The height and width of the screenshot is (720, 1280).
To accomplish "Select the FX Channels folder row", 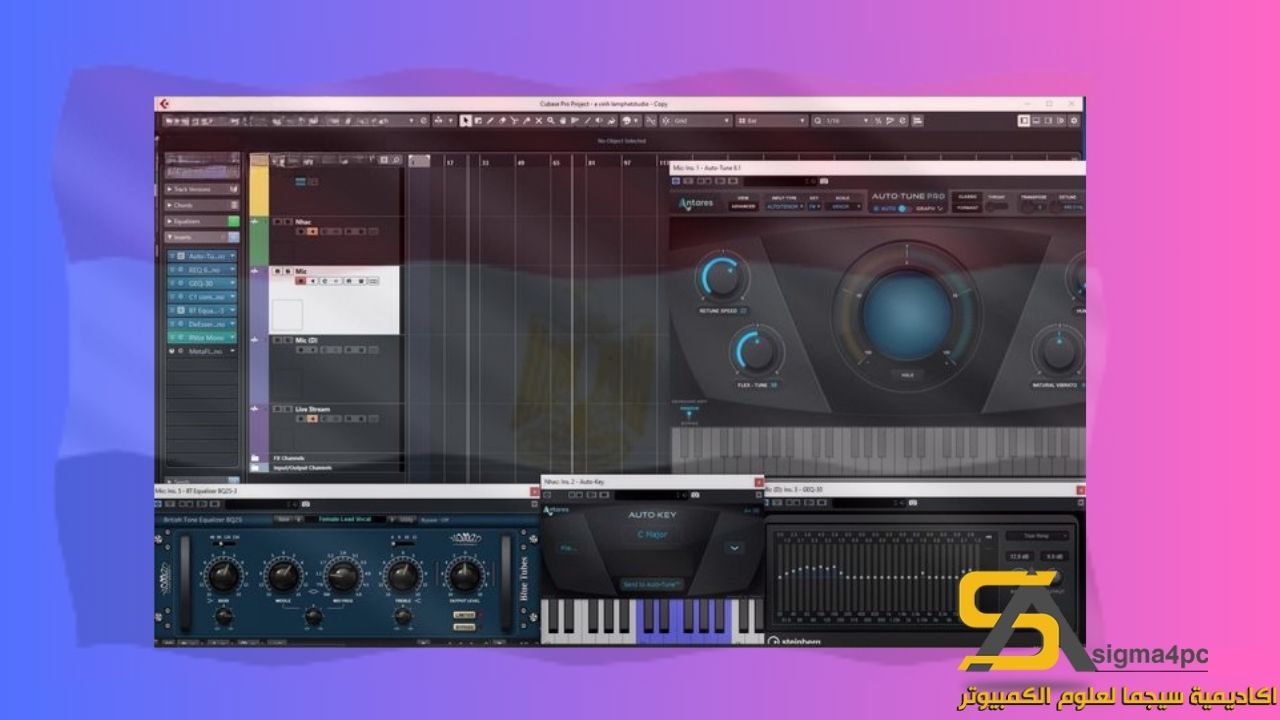I will [x=326, y=458].
